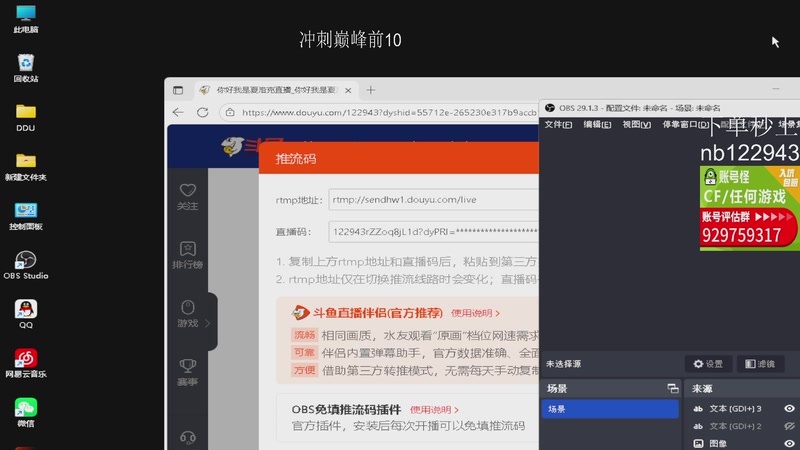The image size is (800, 450).
Task: Open the 回收站 recycle bin icon
Action: tap(26, 68)
